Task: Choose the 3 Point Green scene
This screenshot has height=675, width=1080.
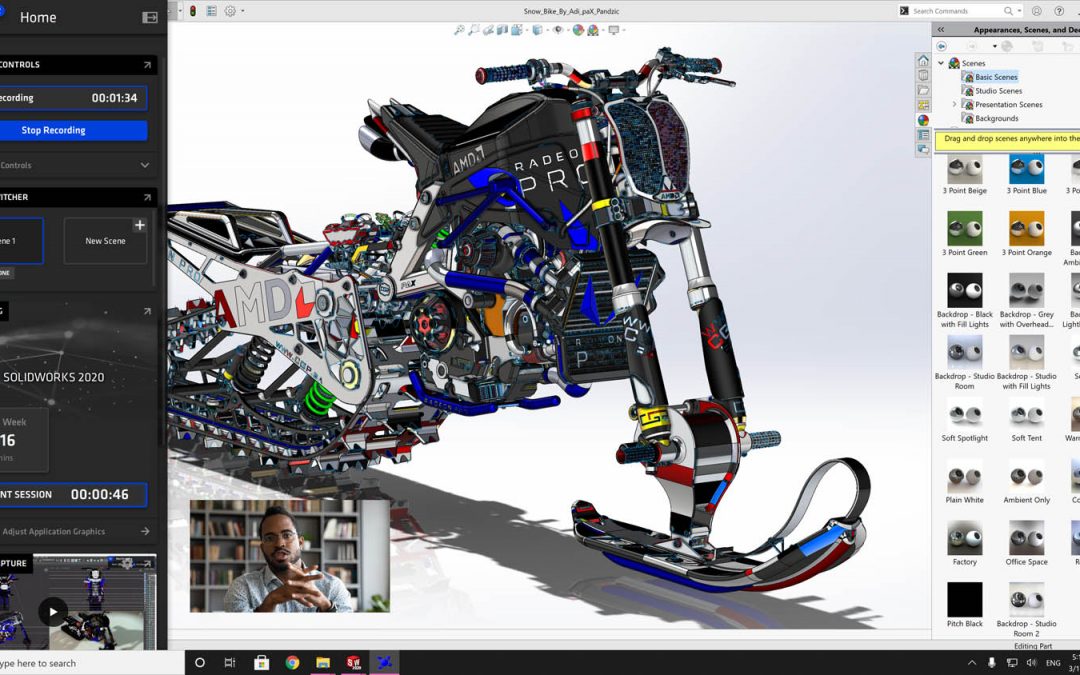Action: click(x=964, y=234)
